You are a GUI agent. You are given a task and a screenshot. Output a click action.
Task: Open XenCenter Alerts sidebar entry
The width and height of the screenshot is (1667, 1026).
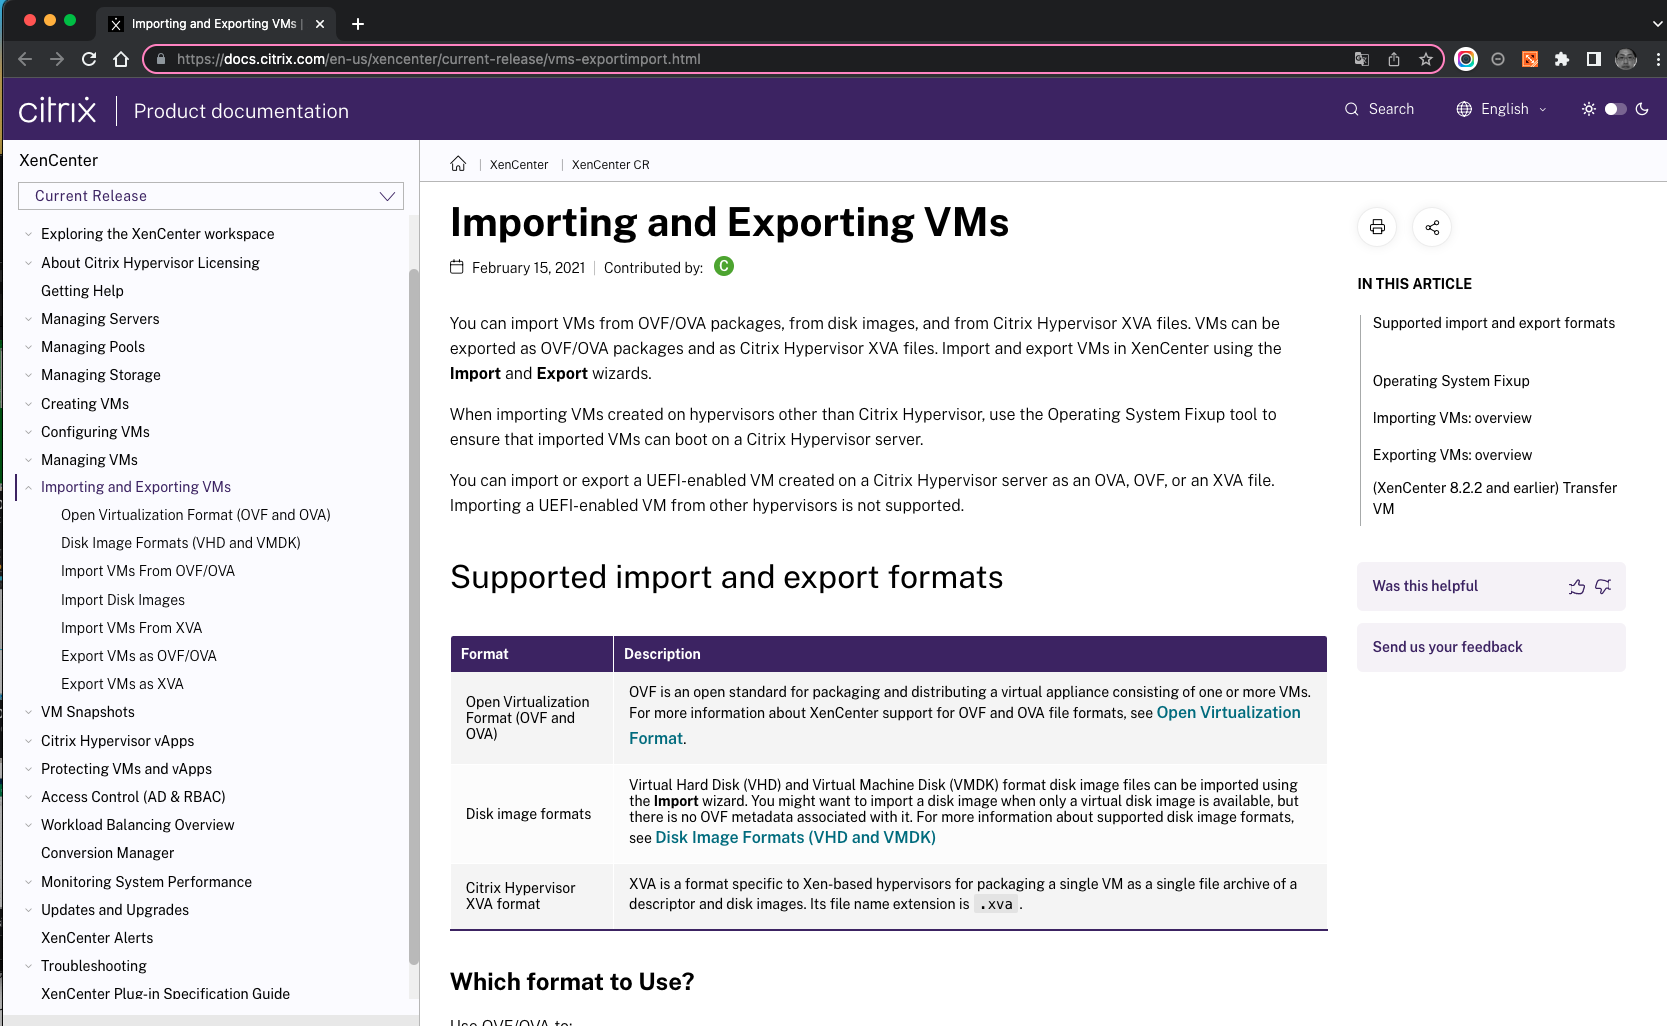(x=97, y=938)
